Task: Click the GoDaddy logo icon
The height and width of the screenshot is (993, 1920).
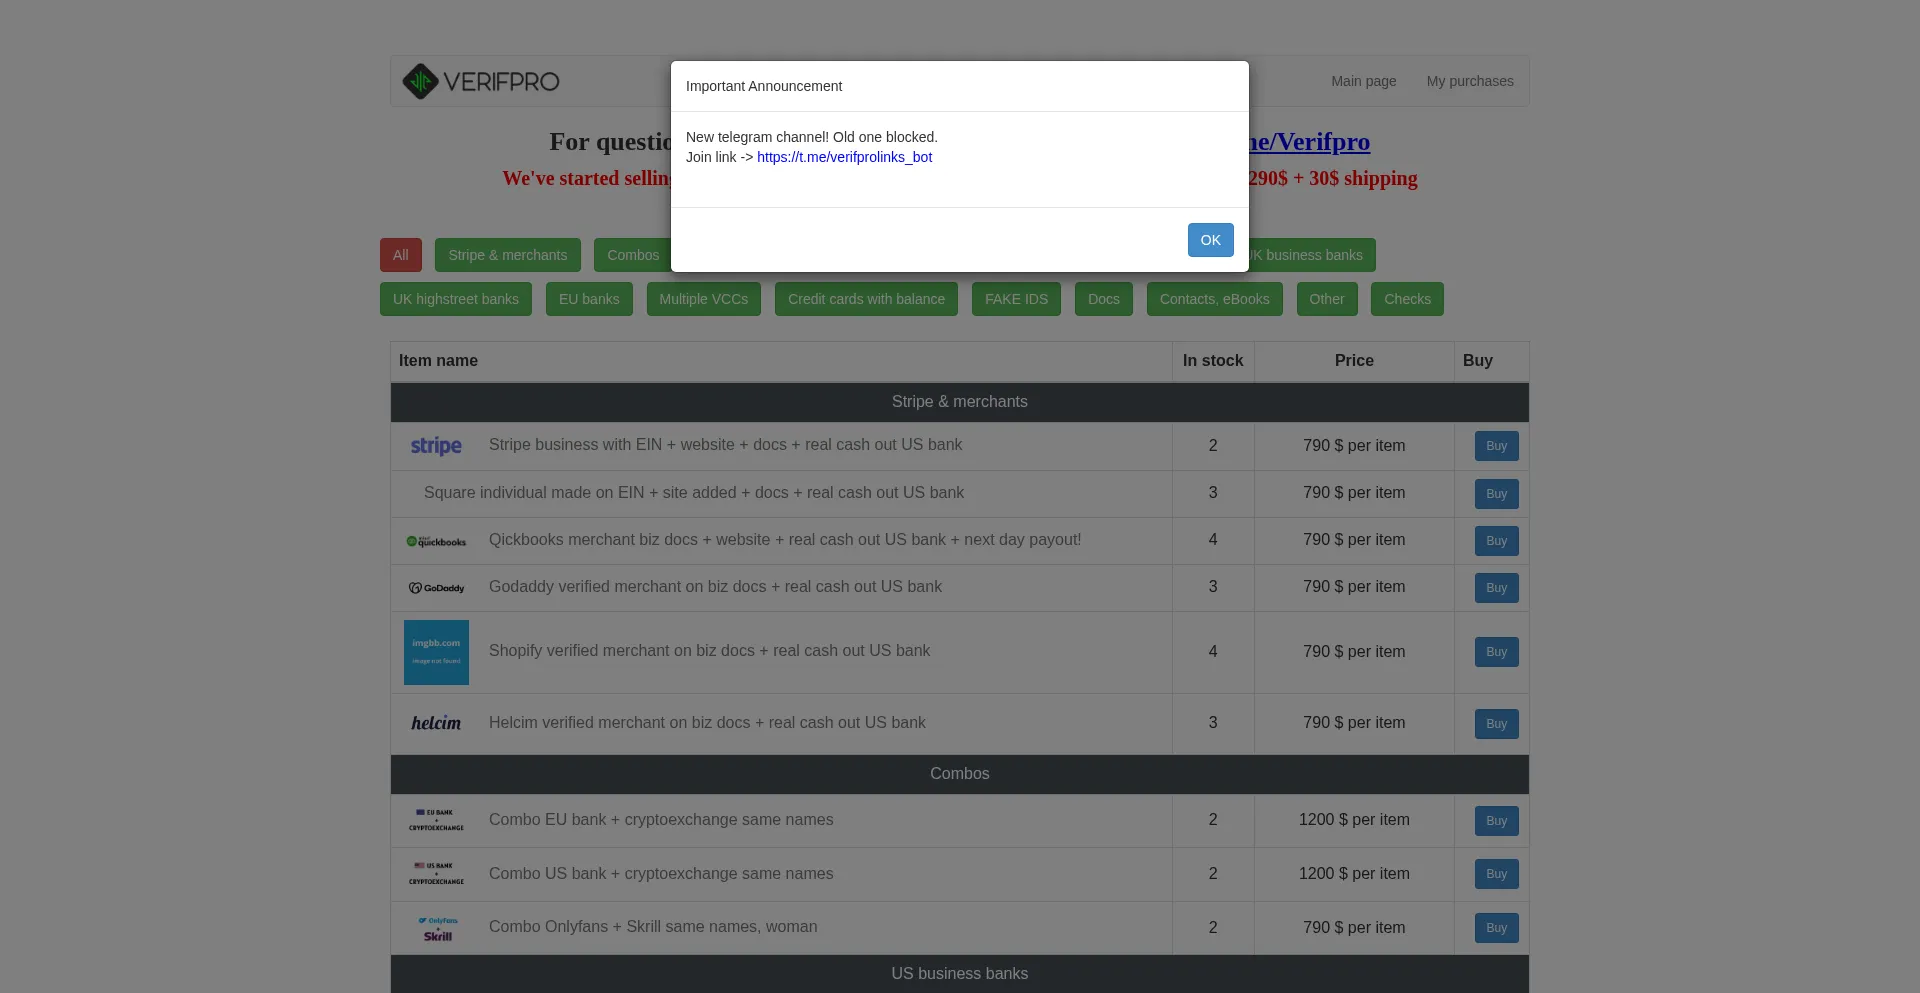Action: point(436,588)
